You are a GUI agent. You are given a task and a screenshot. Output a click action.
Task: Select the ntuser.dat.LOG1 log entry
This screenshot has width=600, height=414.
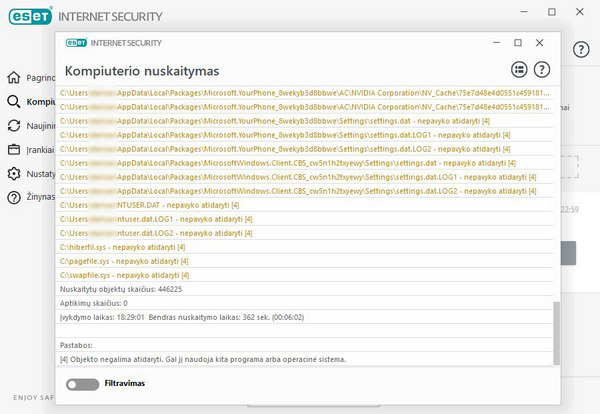coord(160,218)
